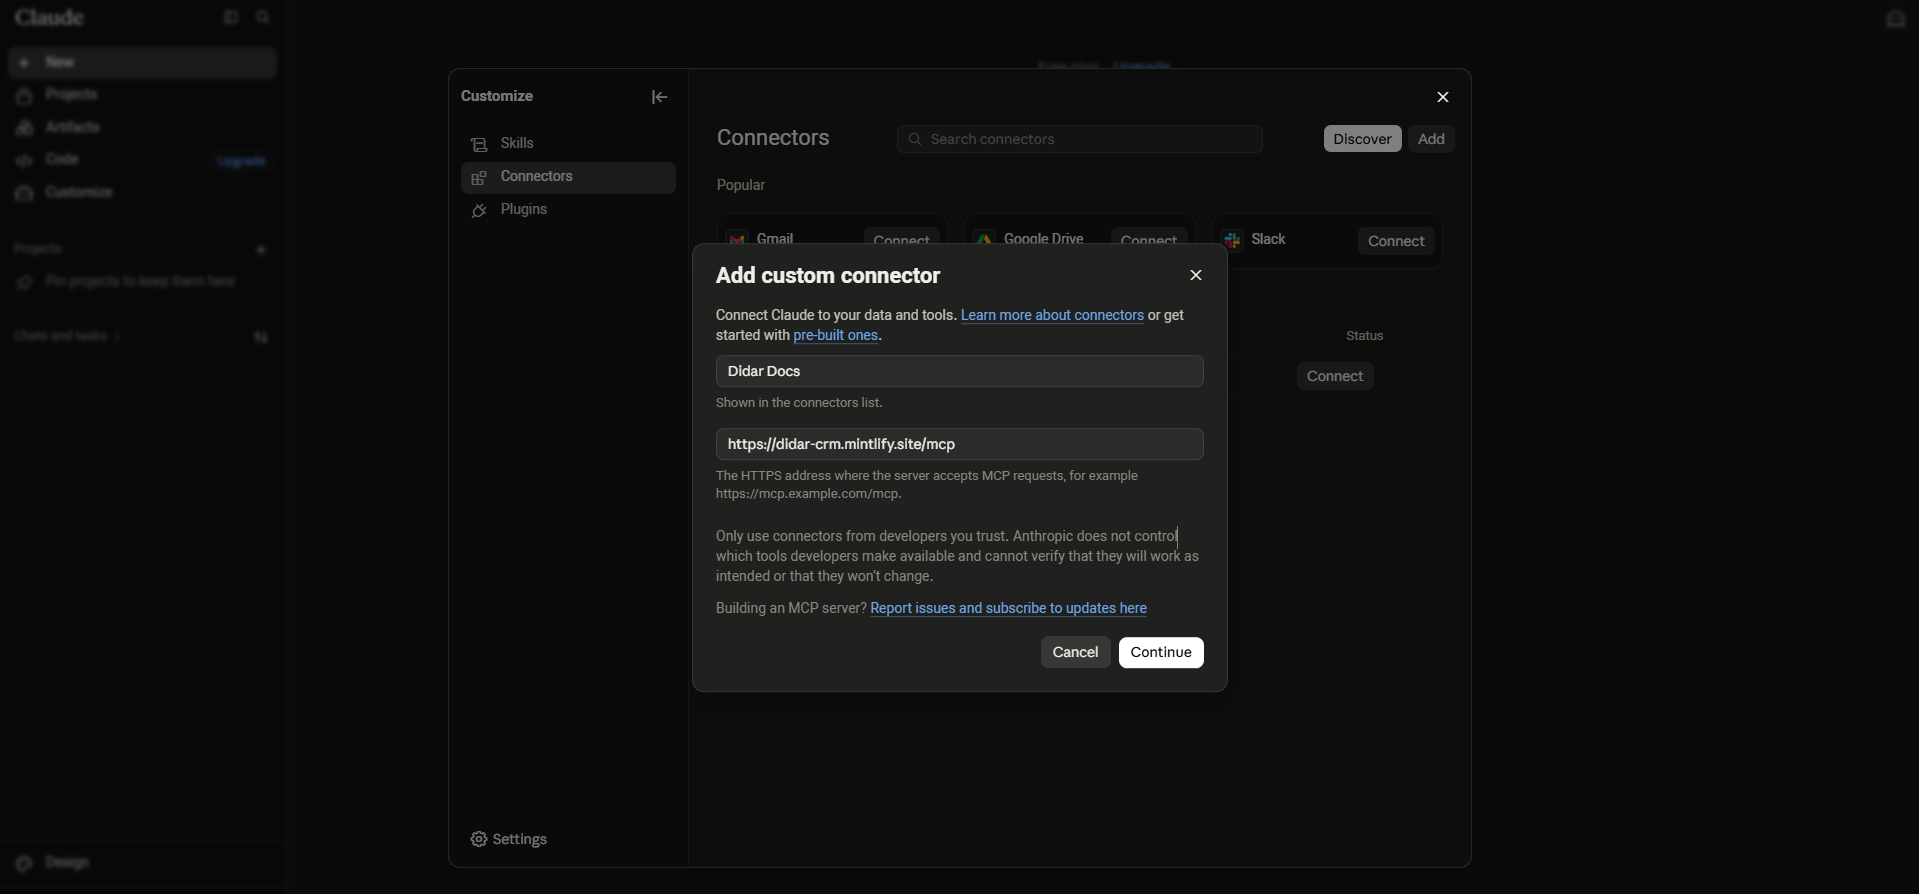Click the Search connectors field
The image size is (1919, 894).
1080,139
